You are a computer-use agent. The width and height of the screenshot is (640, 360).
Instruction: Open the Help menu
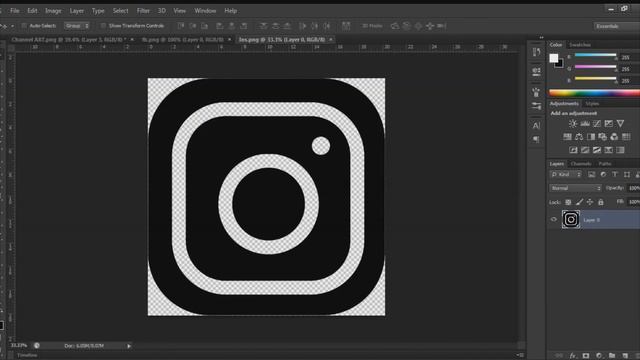pos(231,11)
